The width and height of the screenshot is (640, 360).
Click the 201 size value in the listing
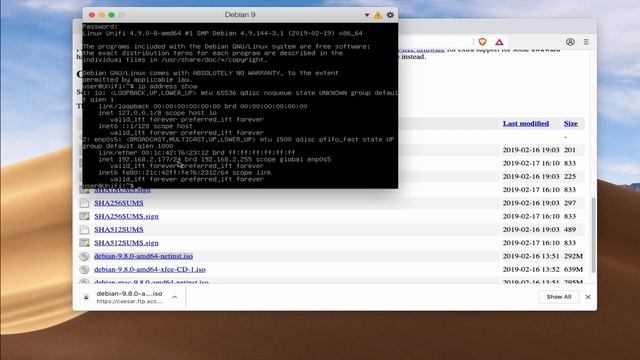click(570, 150)
